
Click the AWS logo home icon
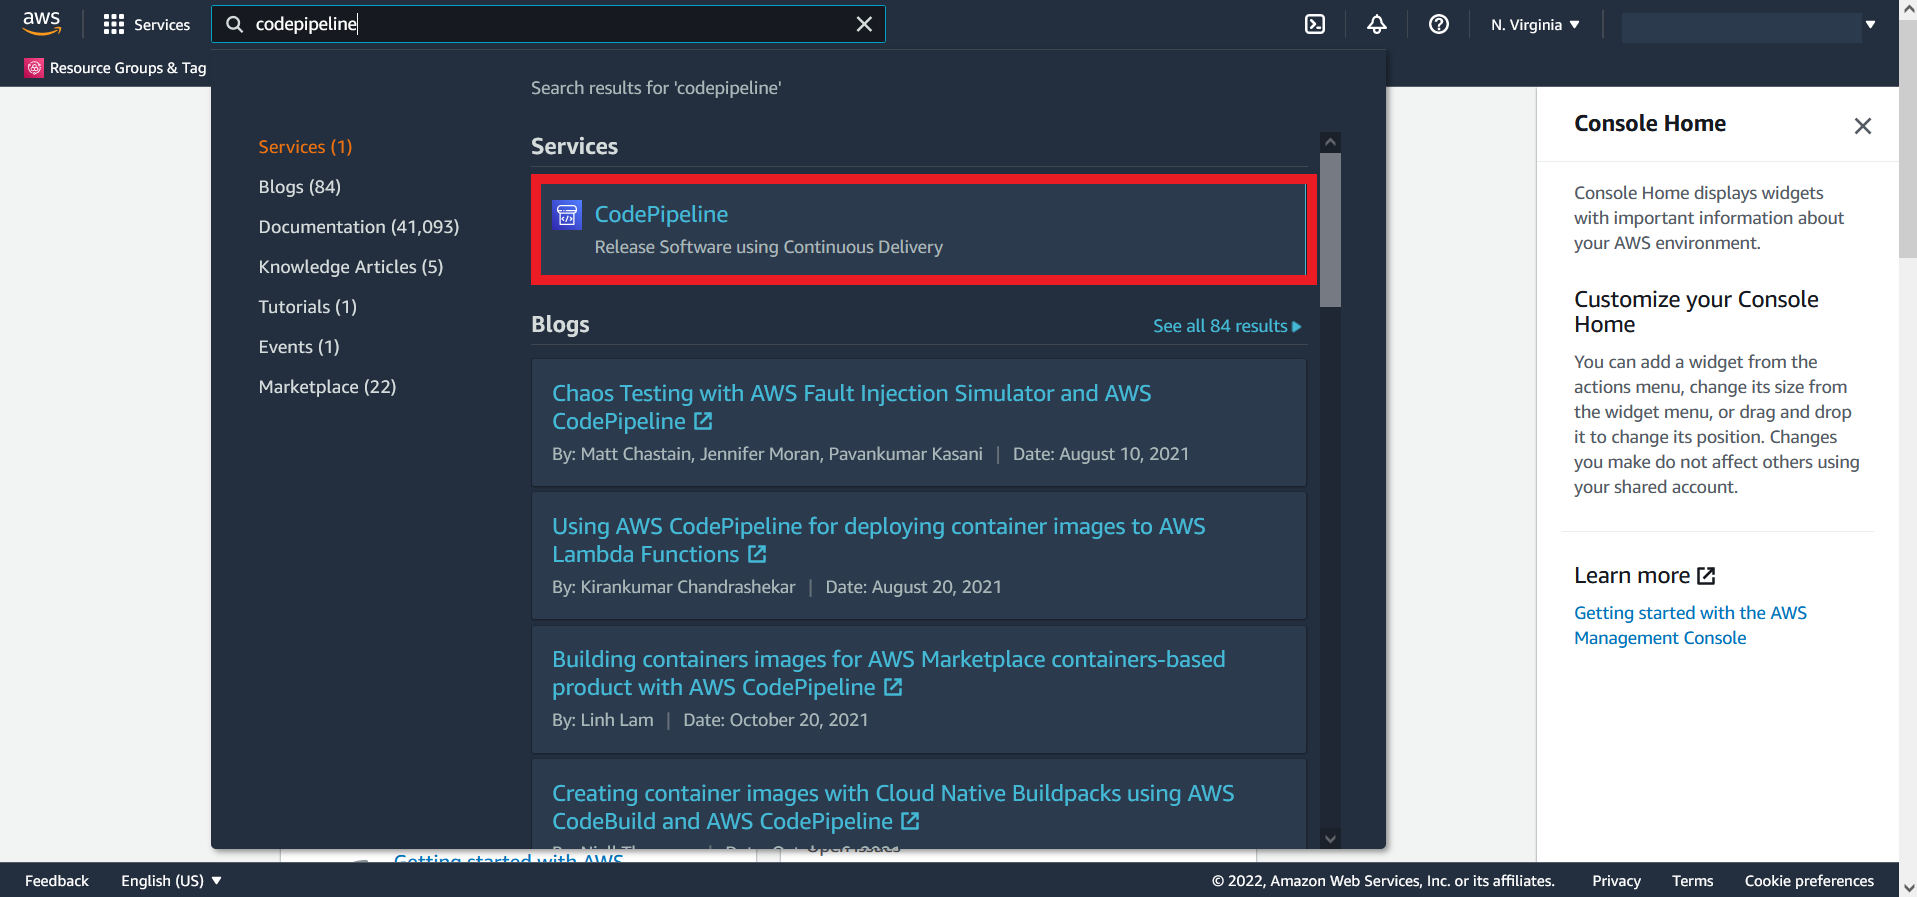[x=42, y=23]
